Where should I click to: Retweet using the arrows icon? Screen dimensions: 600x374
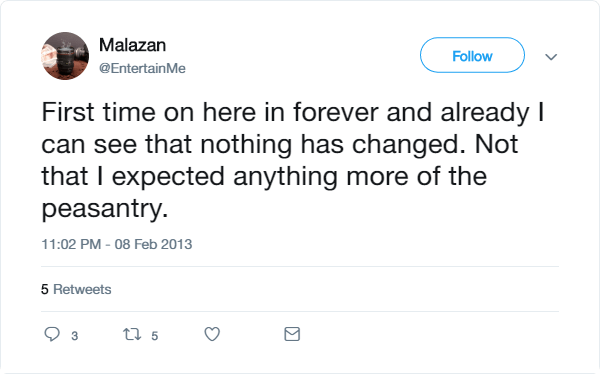(132, 334)
